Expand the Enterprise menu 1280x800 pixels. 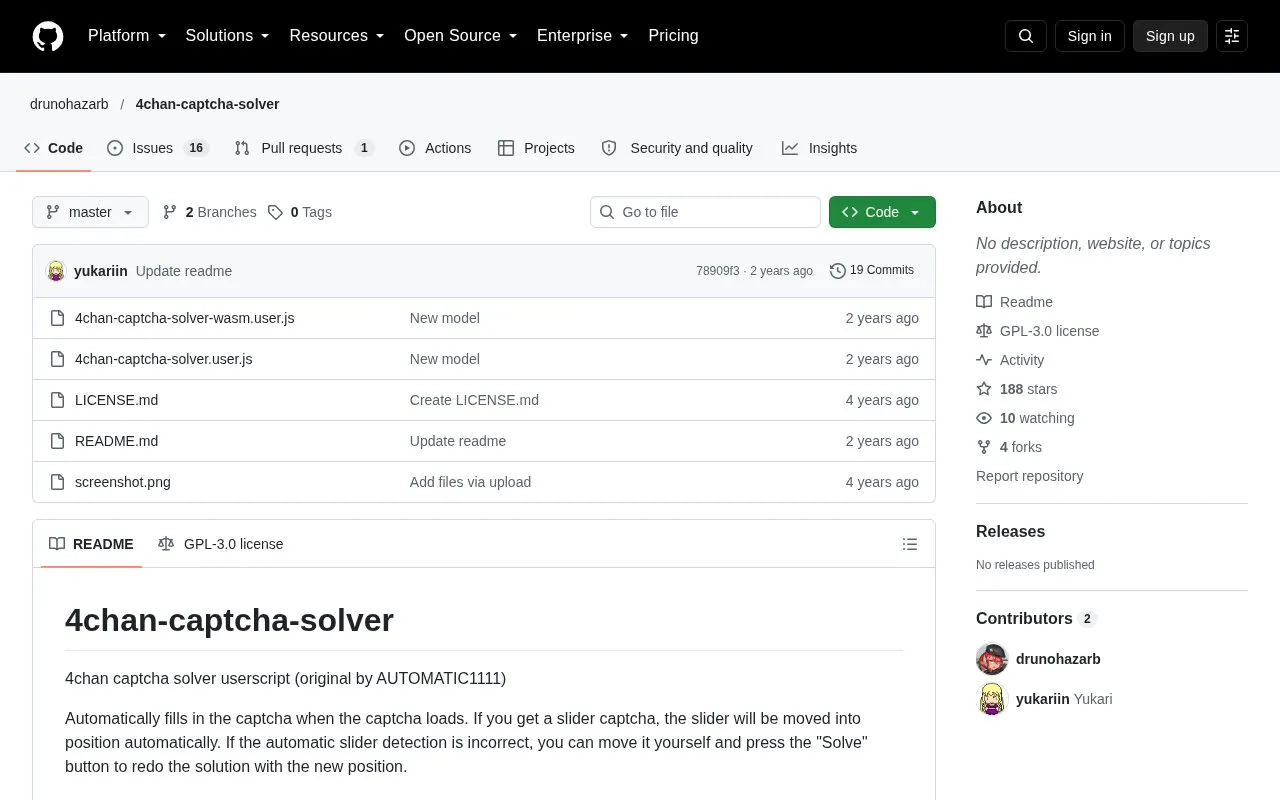click(583, 36)
